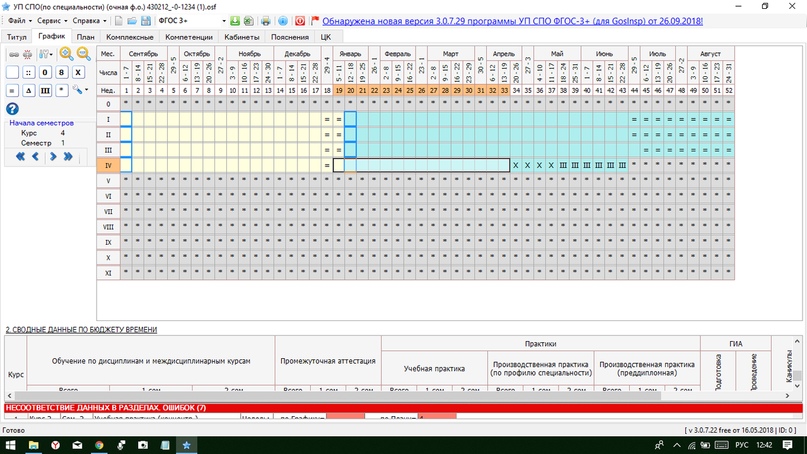The image size is (807, 454).
Task: Open the new version 3.0.7.29 update link
Action: (x=512, y=21)
